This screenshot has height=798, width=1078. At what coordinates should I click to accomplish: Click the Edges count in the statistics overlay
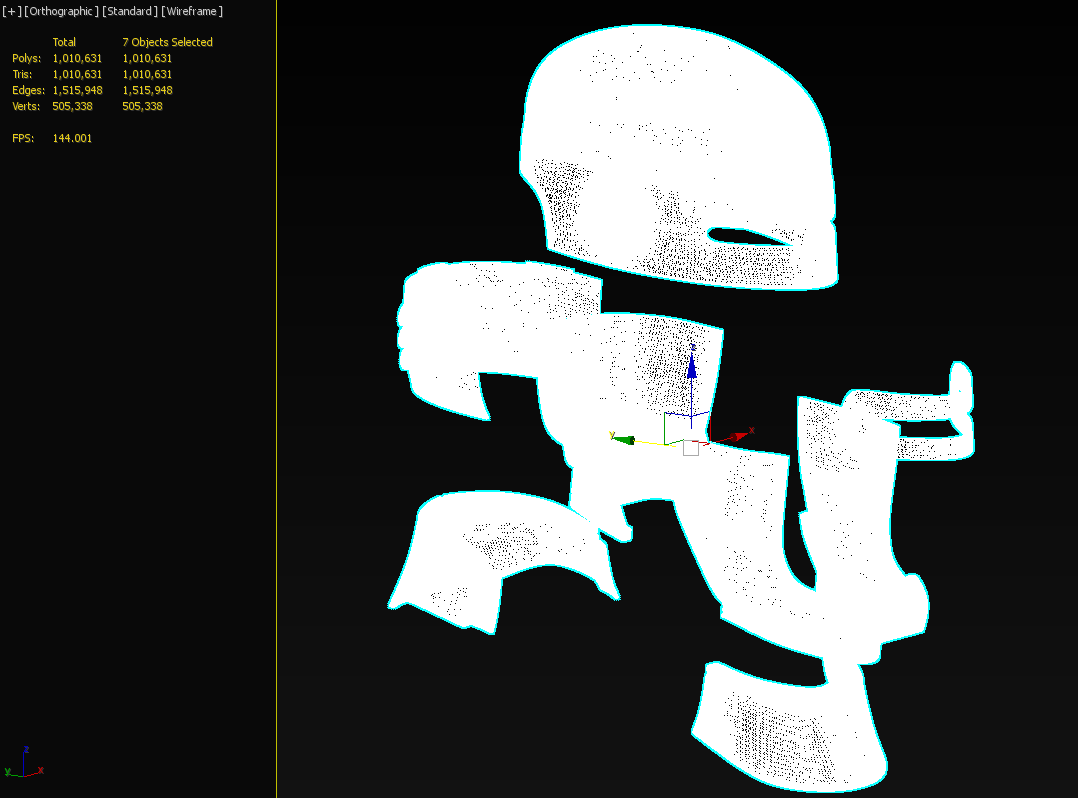pos(77,90)
